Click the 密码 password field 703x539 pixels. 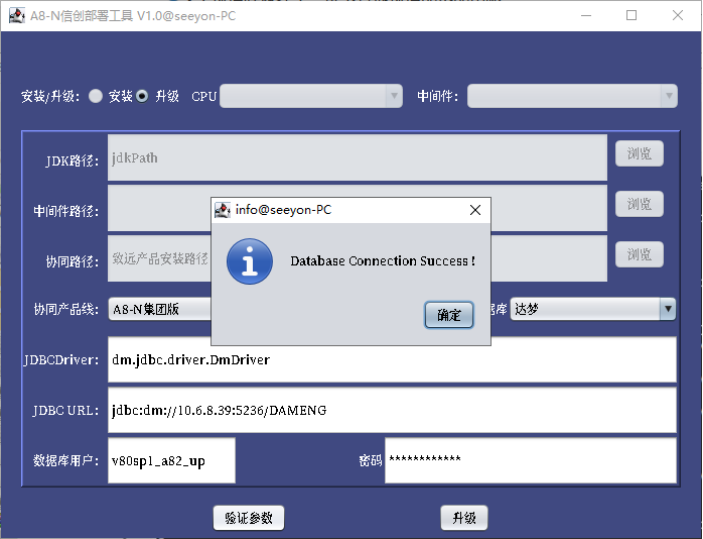[530, 461]
